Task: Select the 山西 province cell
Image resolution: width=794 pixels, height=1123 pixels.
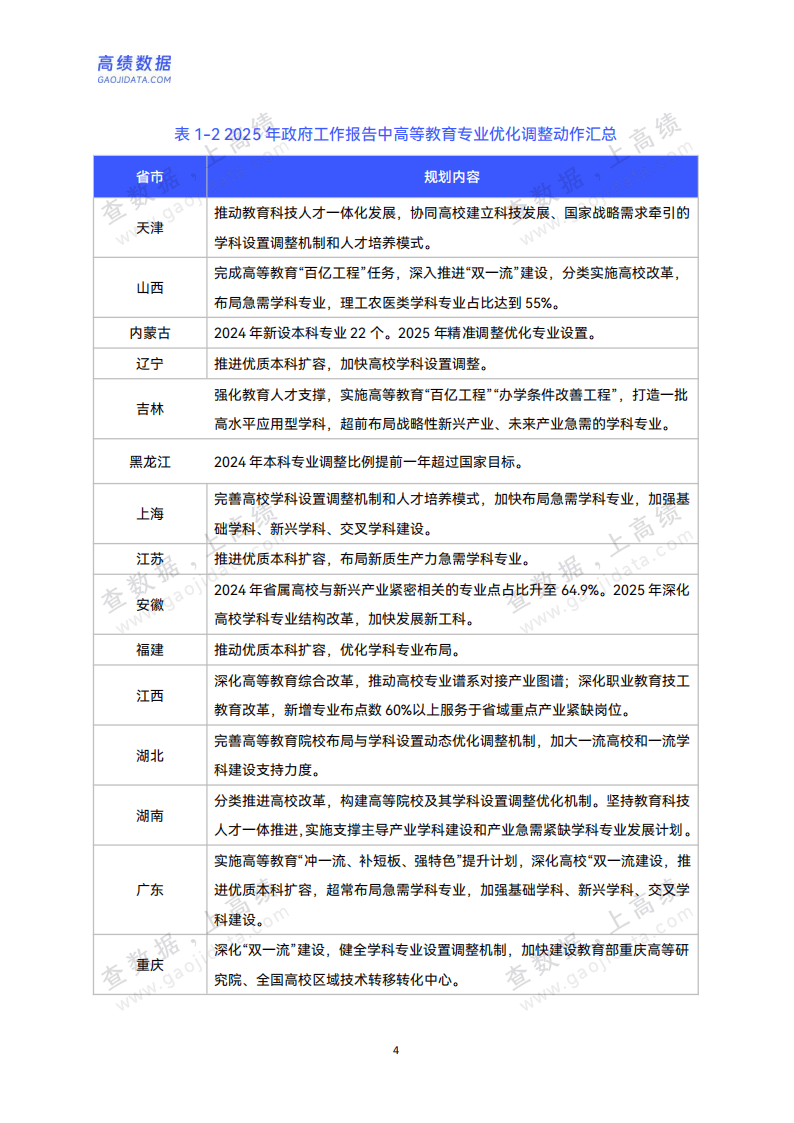Action: tap(150, 288)
